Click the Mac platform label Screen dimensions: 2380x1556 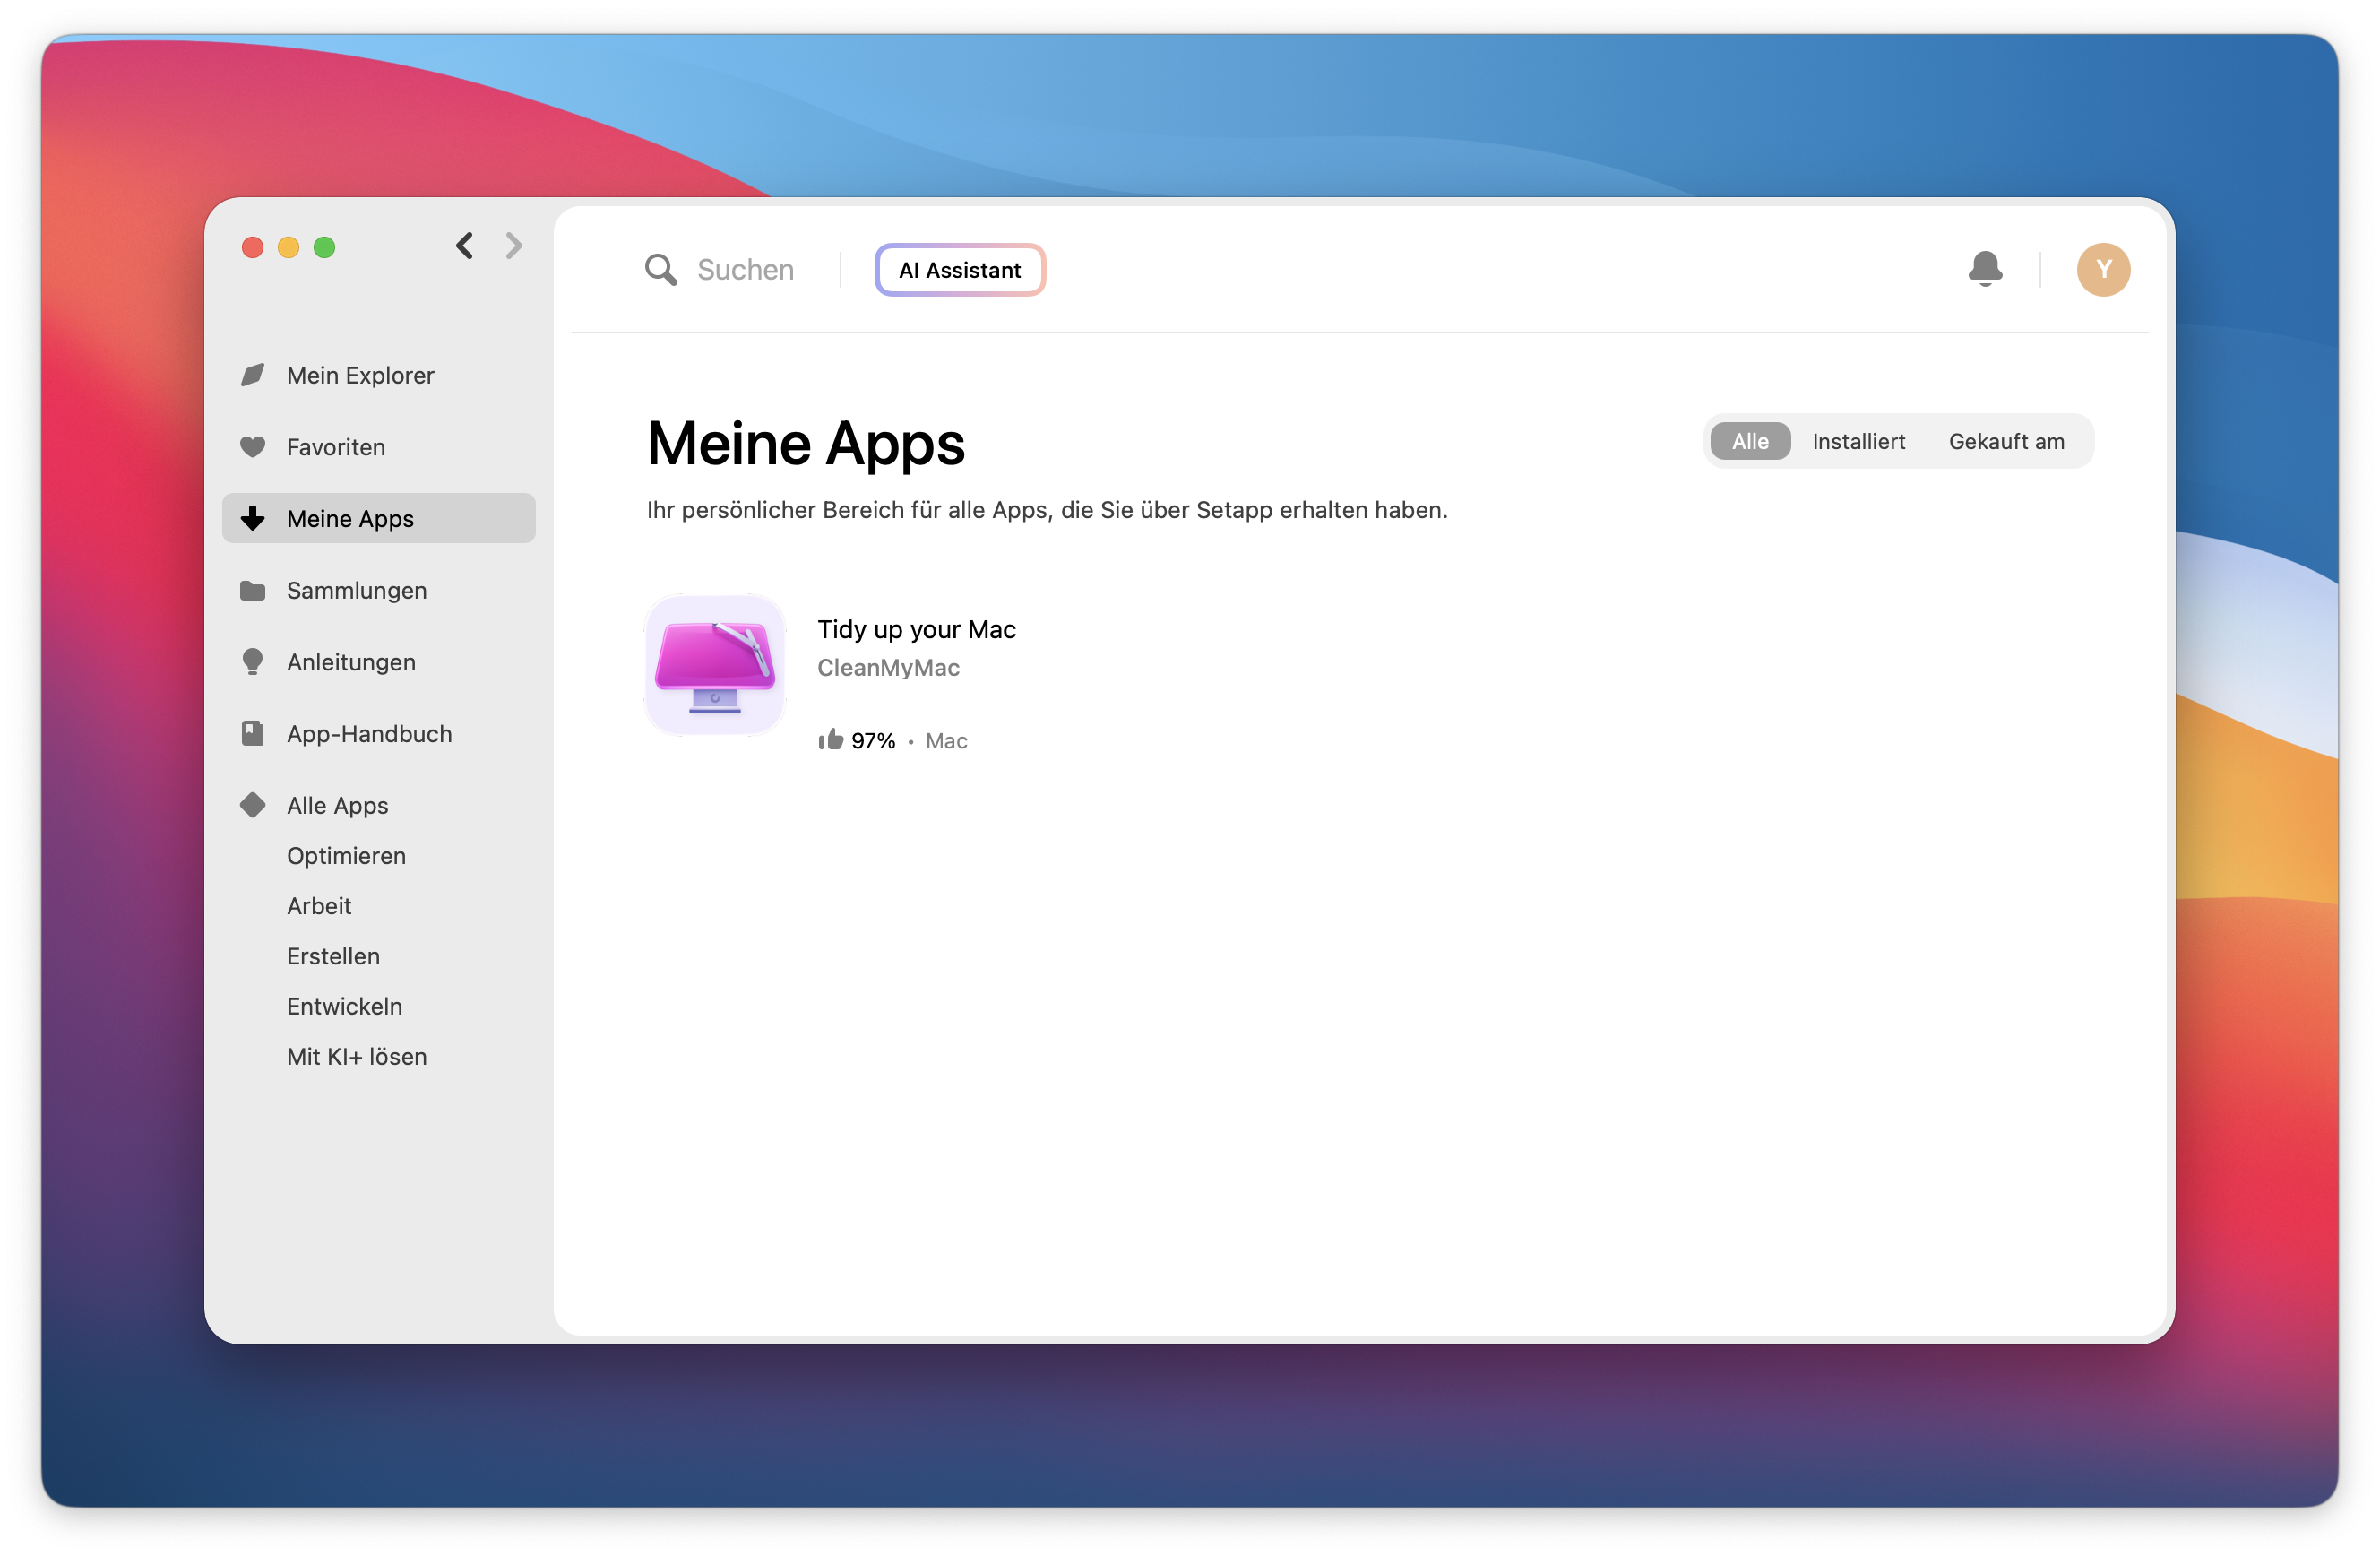tap(946, 741)
